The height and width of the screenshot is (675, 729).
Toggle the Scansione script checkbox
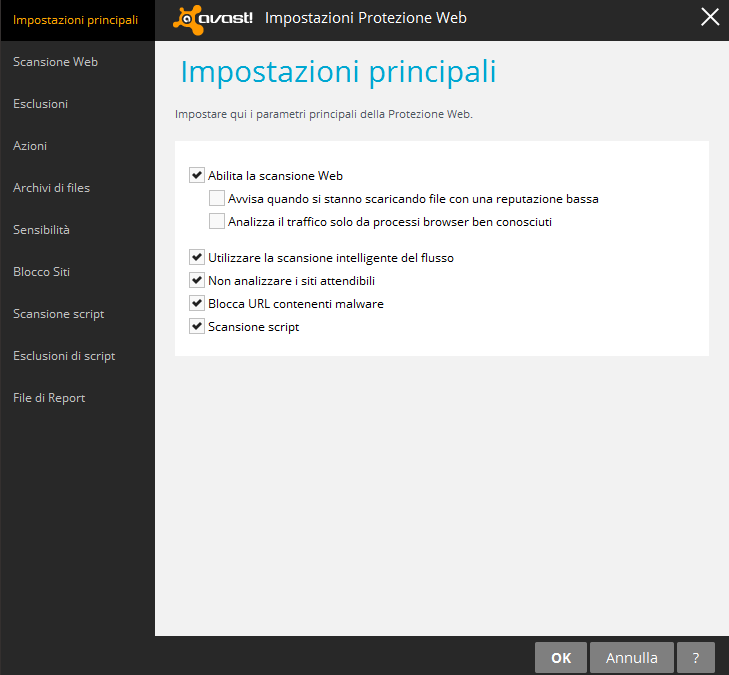197,326
